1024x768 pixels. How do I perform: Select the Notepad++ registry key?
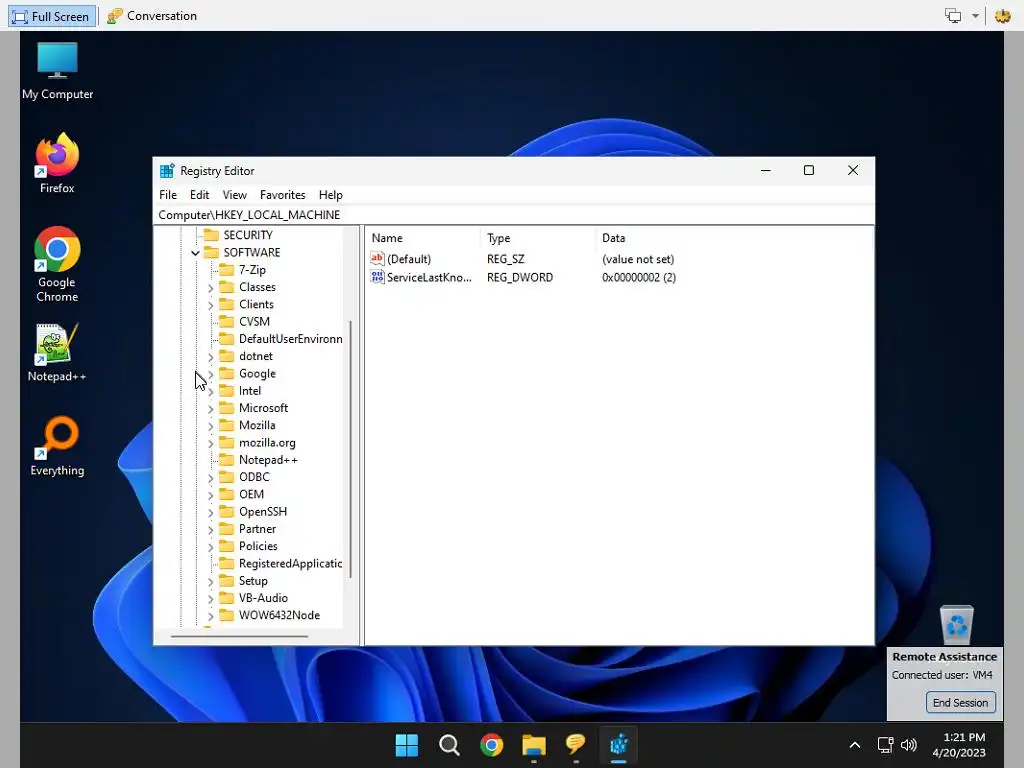coord(268,460)
